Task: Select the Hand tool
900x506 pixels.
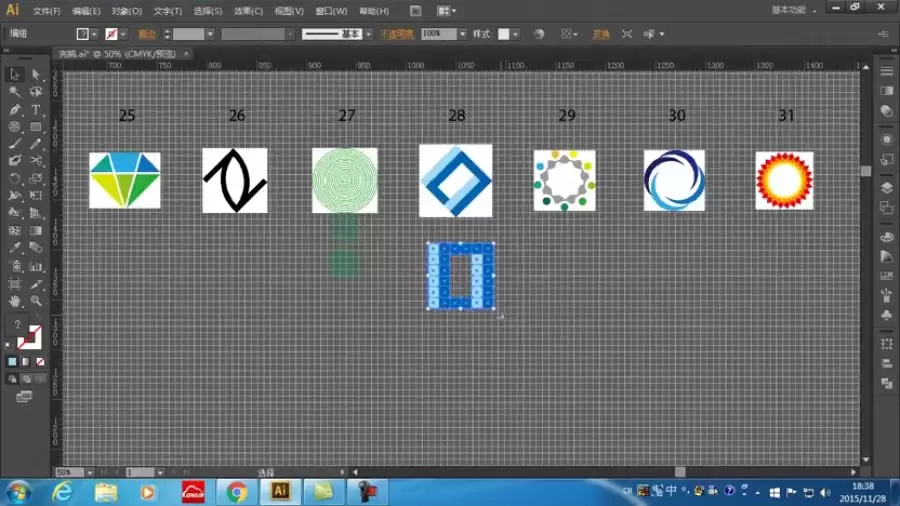Action: click(x=14, y=301)
